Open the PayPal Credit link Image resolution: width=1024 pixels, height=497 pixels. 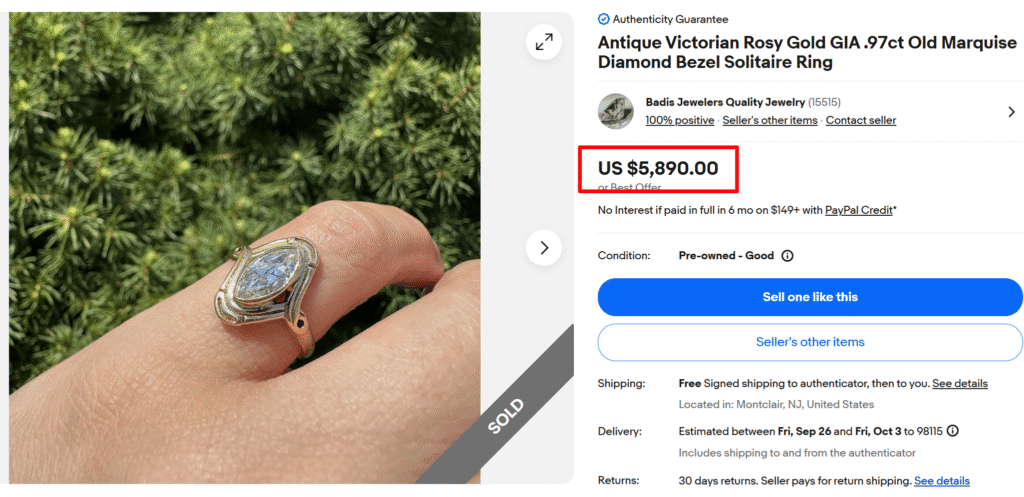858,211
